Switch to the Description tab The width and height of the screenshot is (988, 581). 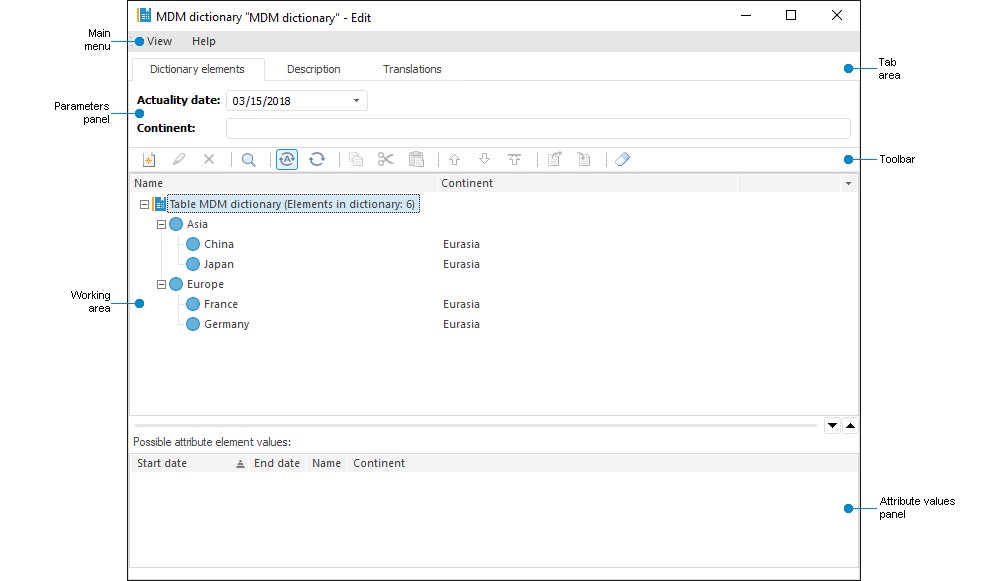coord(314,69)
